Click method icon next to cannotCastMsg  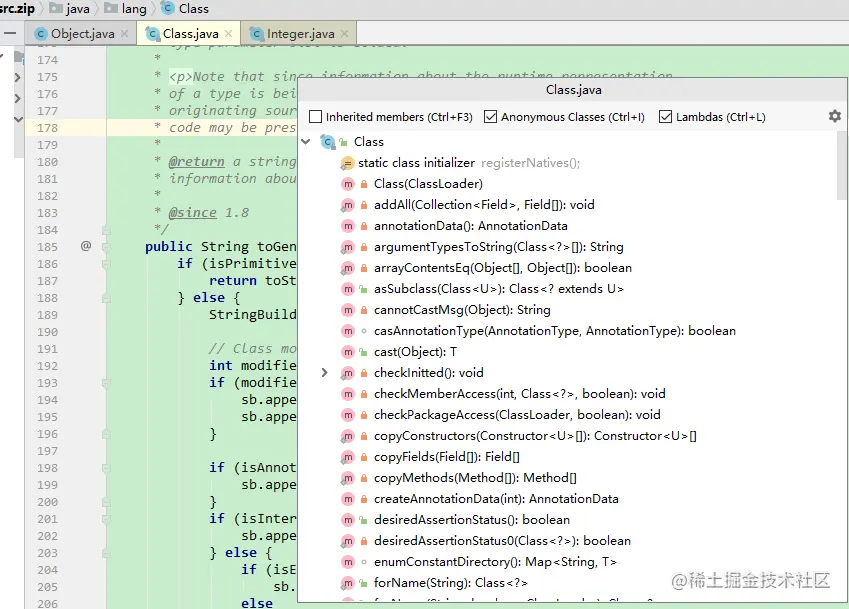click(348, 310)
